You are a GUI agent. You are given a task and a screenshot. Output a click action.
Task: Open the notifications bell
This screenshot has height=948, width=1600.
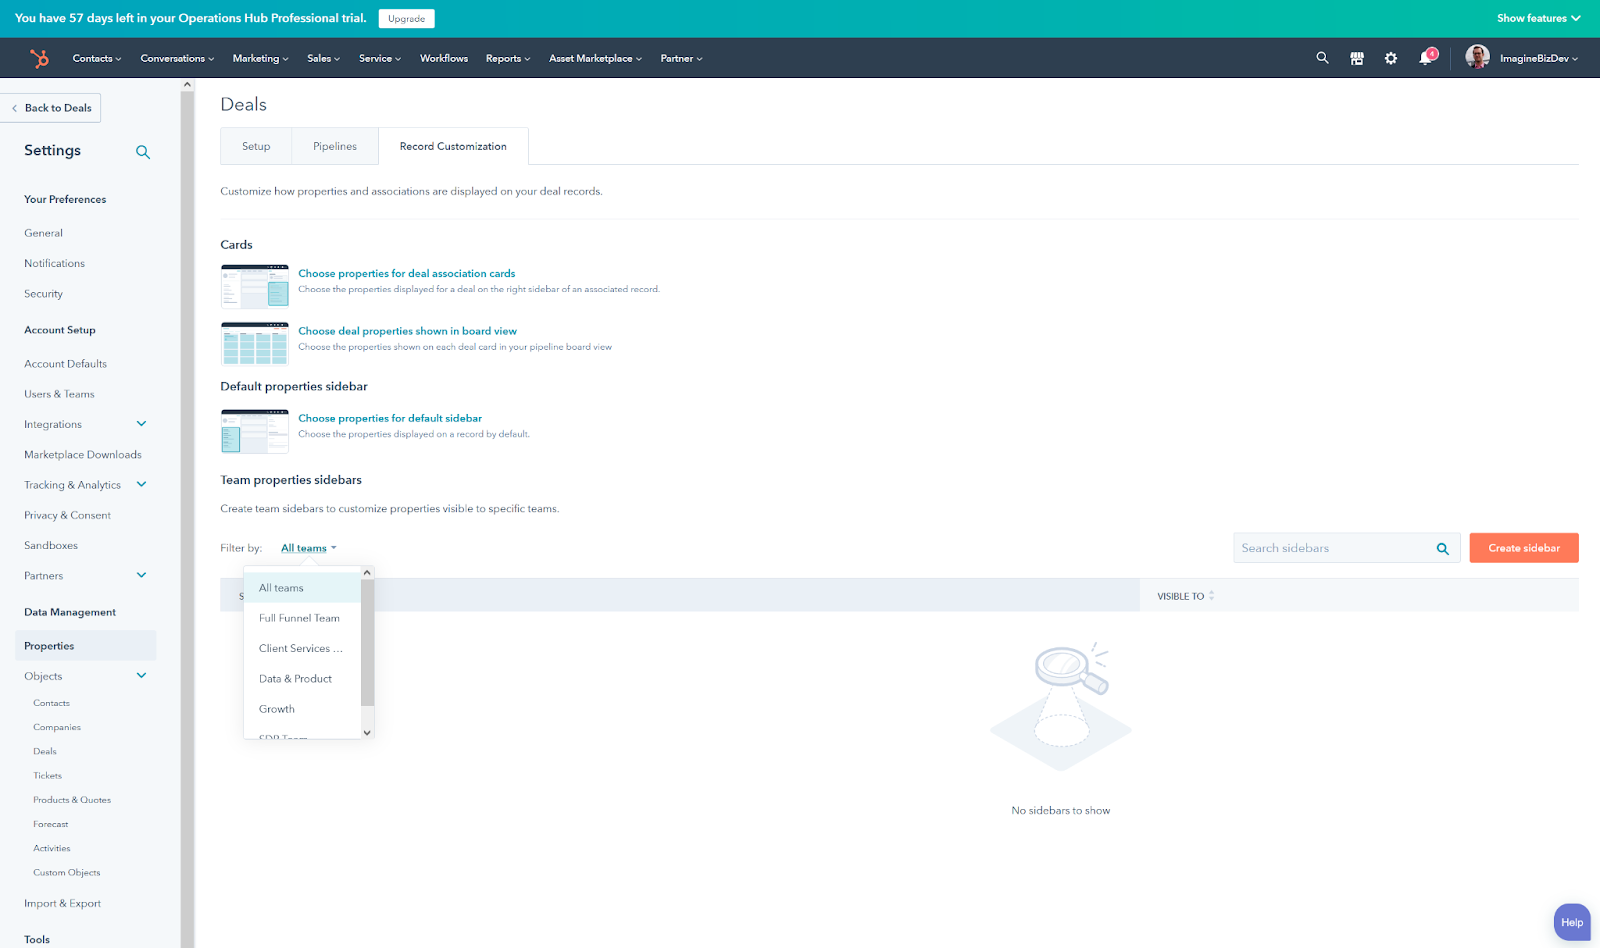tap(1426, 58)
